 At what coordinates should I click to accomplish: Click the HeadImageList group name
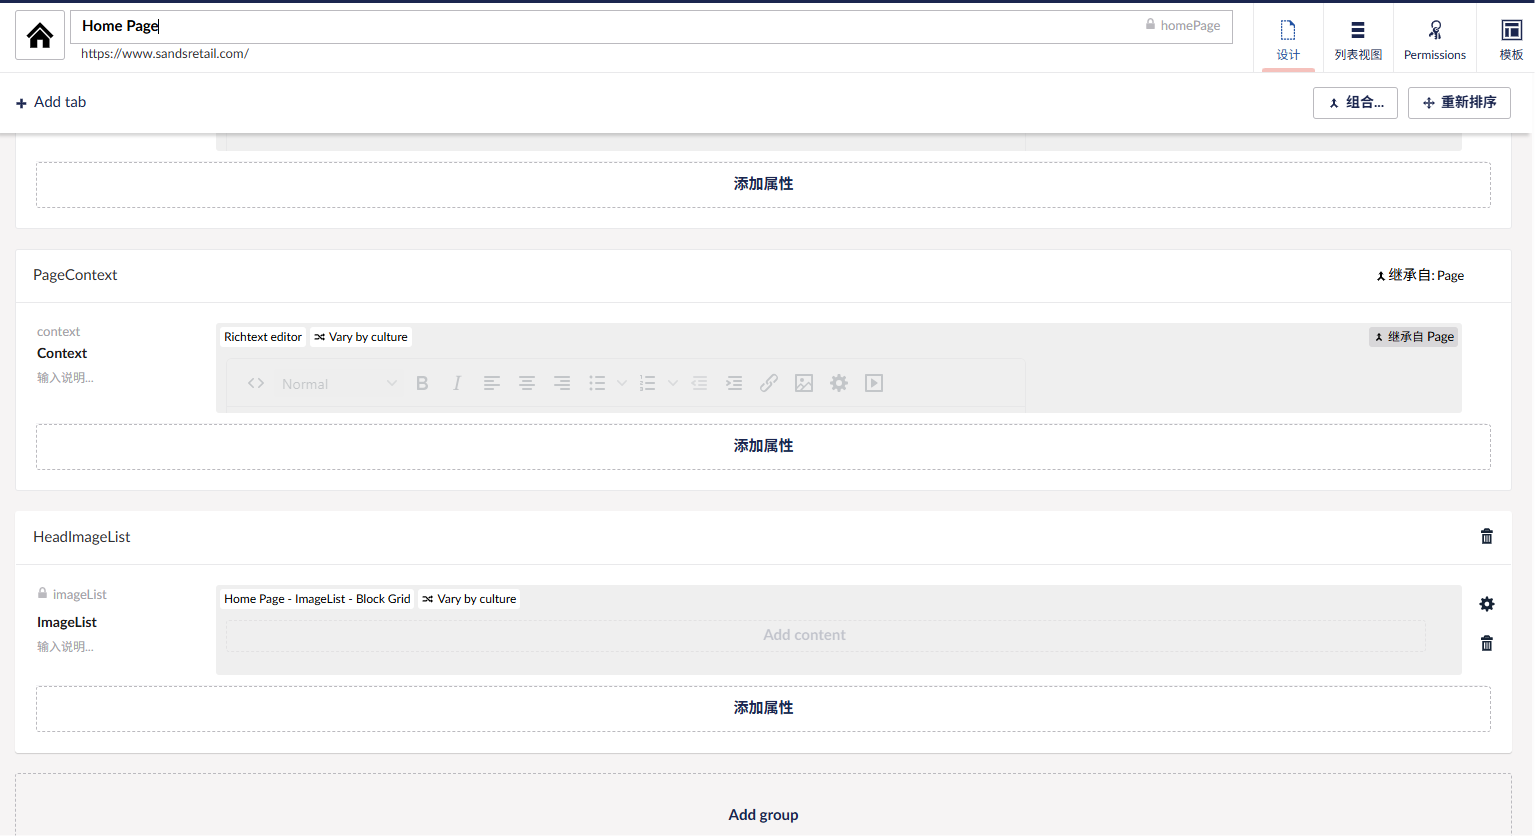82,537
